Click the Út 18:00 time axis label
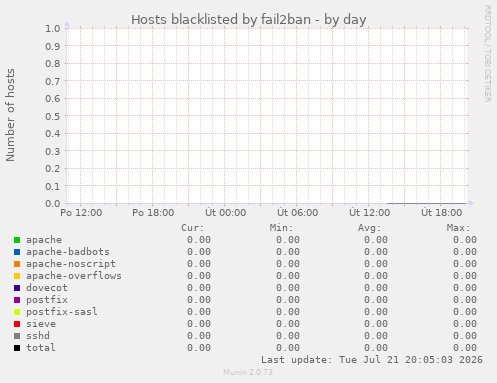The image size is (497, 383). [x=441, y=213]
